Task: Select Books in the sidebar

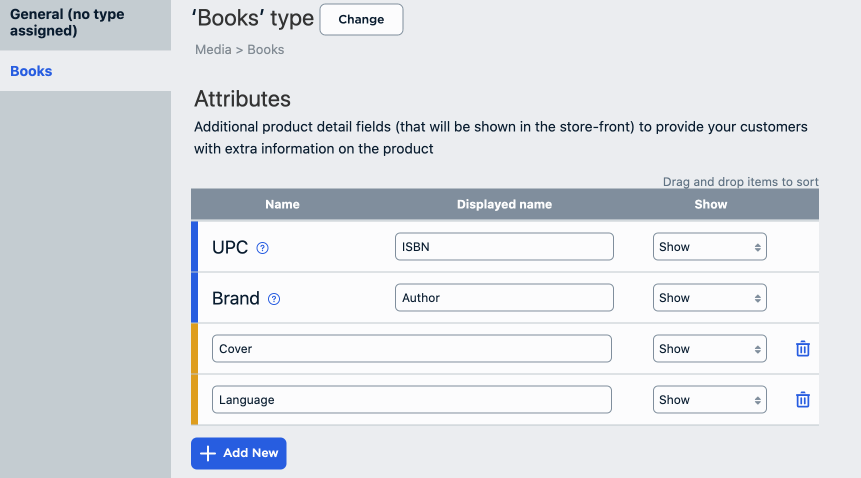Action: (31, 72)
